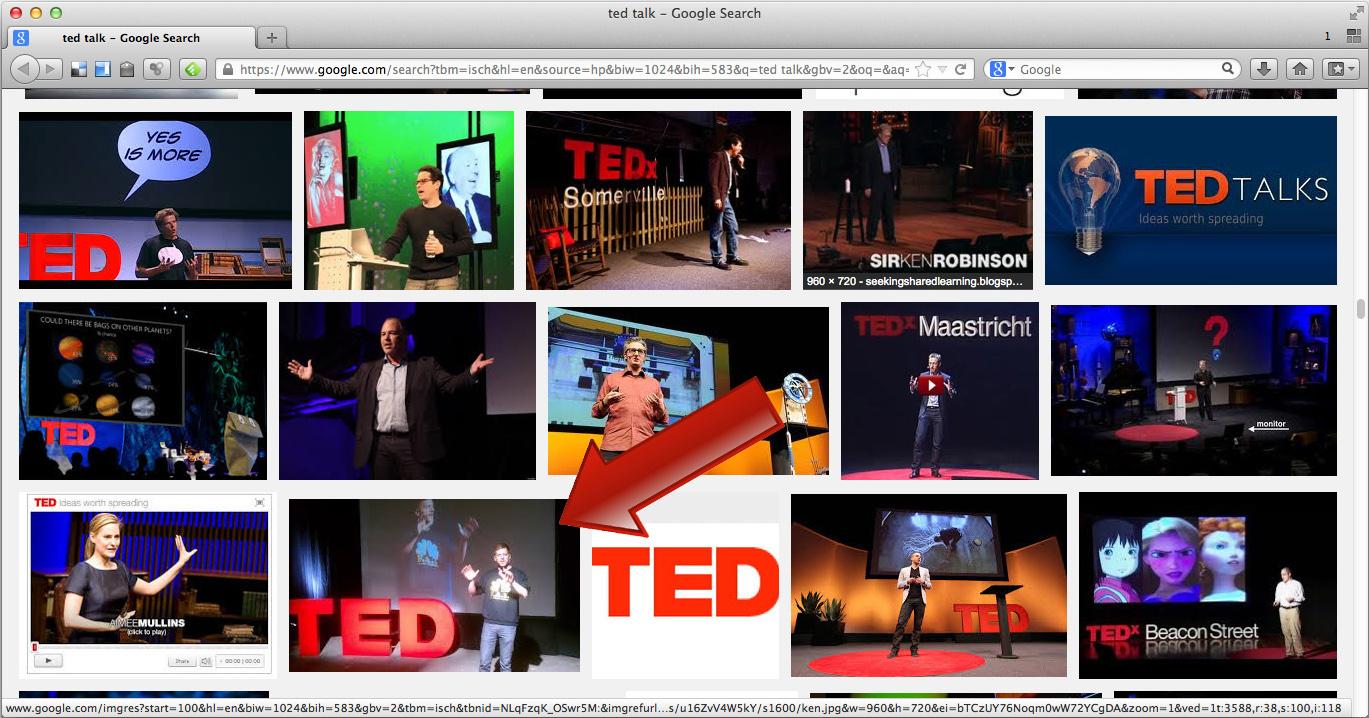Viewport: 1369px width, 718px height.
Task: Click the padlock site identity icon
Action: (x=228, y=70)
